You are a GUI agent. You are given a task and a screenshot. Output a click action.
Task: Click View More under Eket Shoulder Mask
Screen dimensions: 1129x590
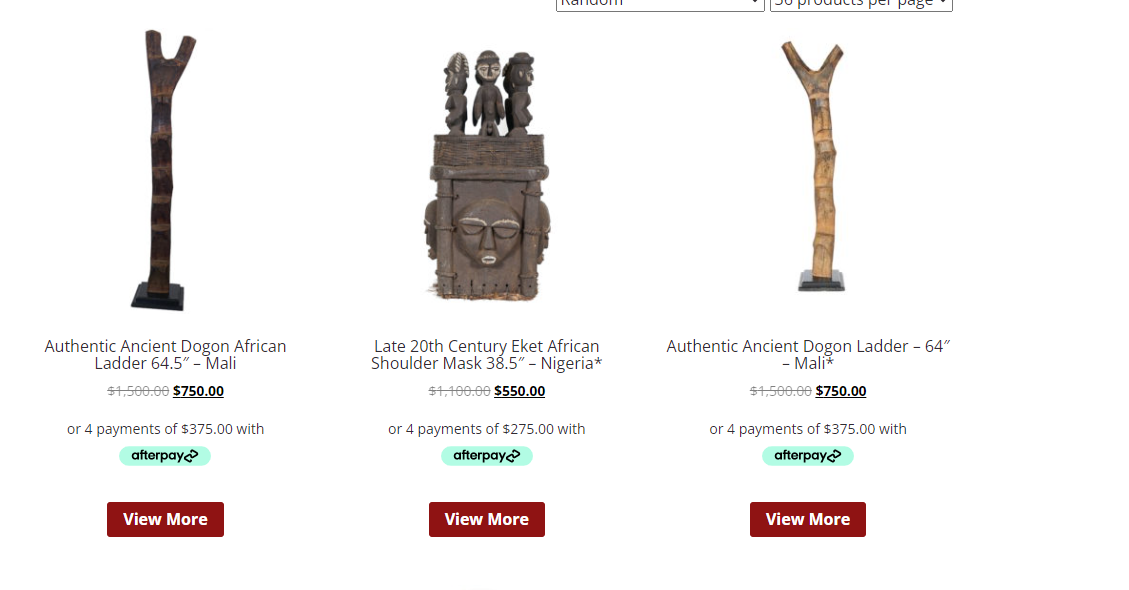click(x=487, y=519)
